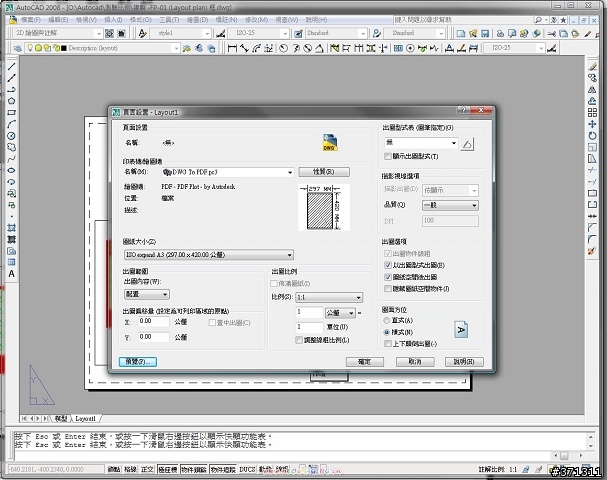Click the help search box in menu bar
This screenshot has width=607, height=480.
463,20
